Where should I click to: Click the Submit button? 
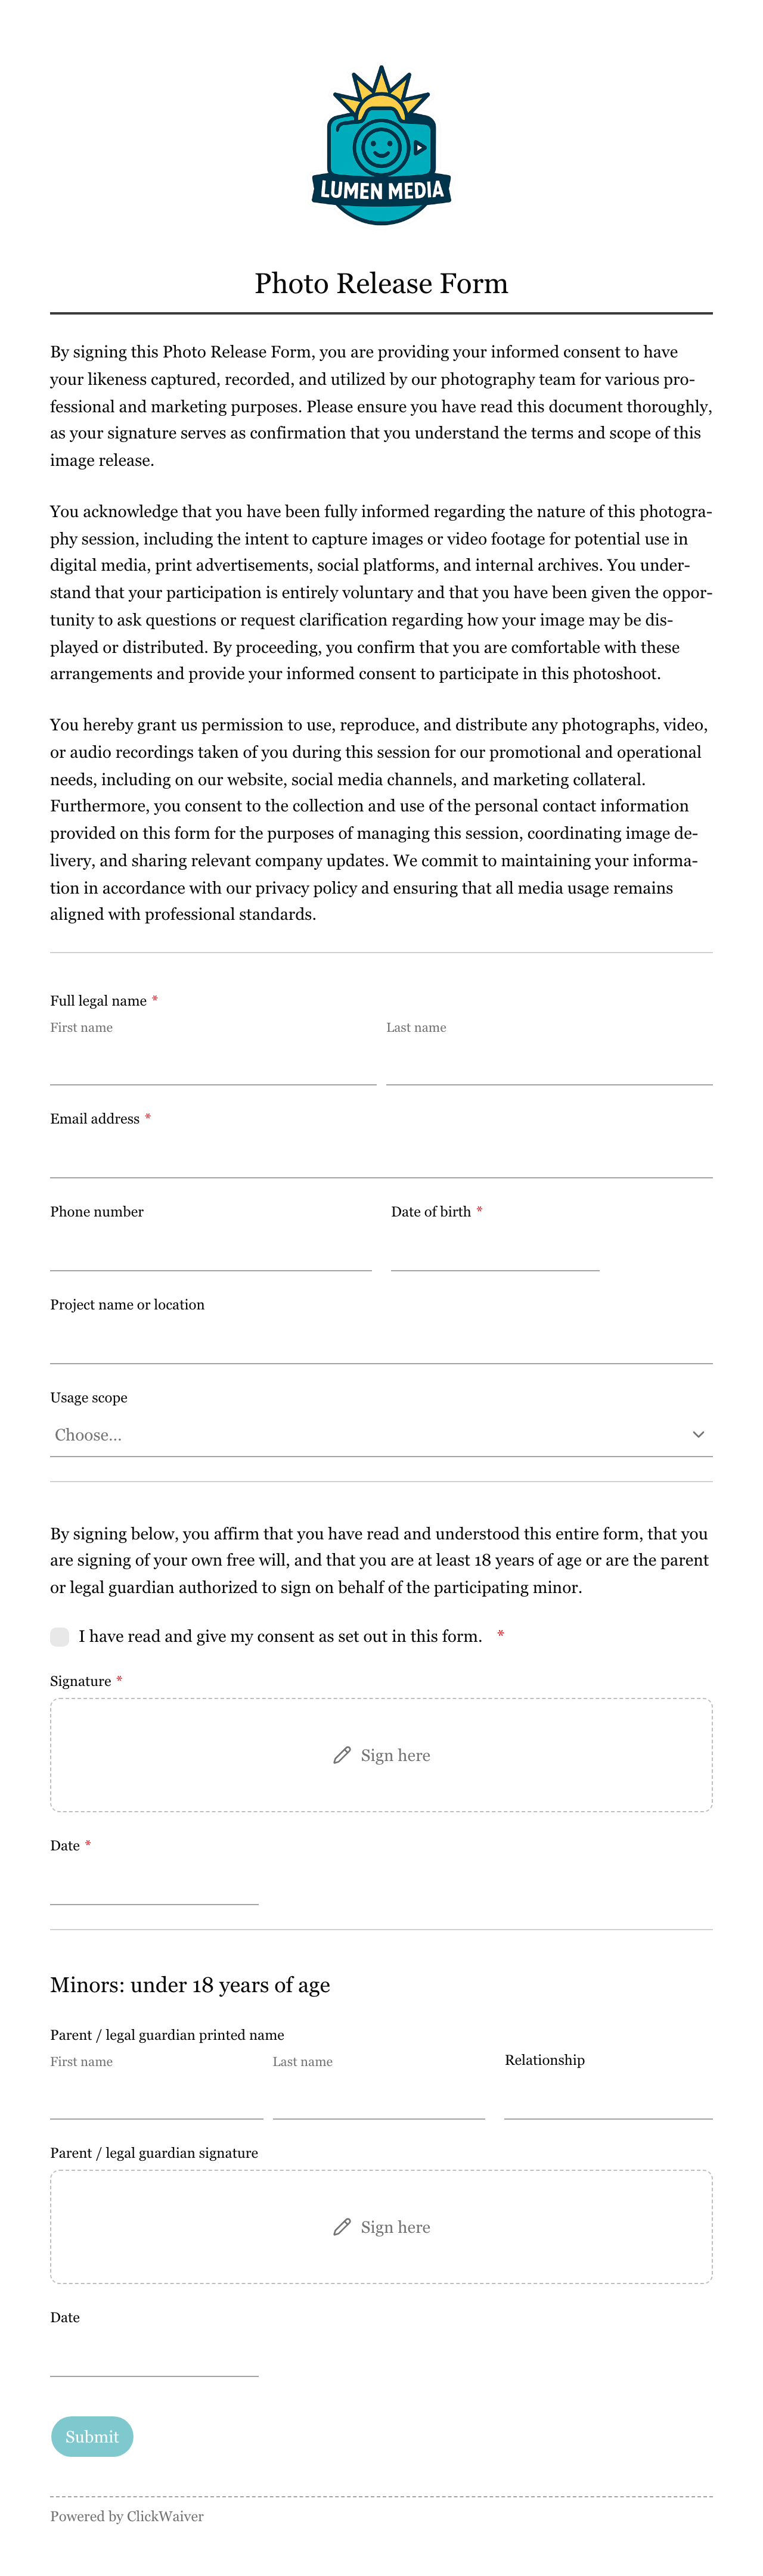tap(92, 2437)
